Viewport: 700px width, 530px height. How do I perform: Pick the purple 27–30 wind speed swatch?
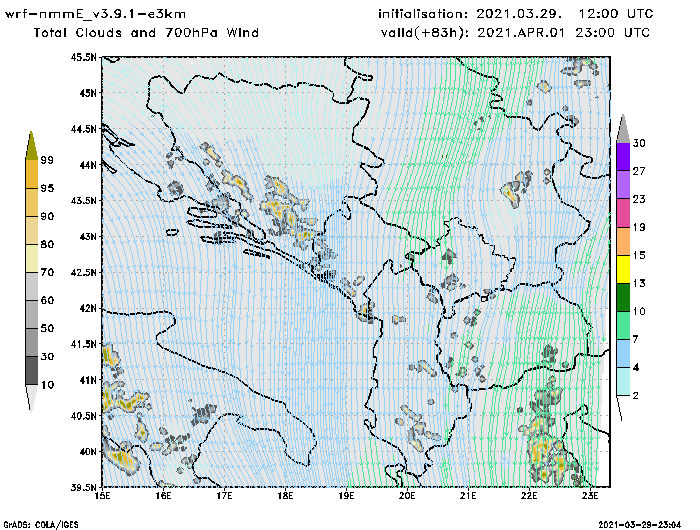pyautogui.click(x=623, y=157)
